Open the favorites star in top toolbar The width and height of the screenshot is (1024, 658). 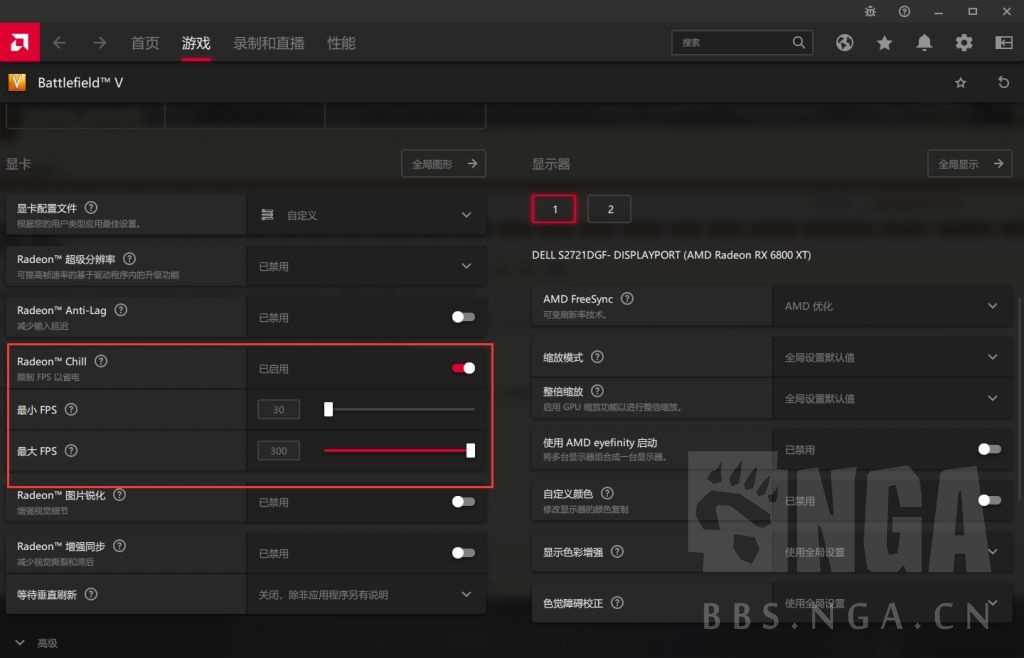pyautogui.click(x=884, y=43)
